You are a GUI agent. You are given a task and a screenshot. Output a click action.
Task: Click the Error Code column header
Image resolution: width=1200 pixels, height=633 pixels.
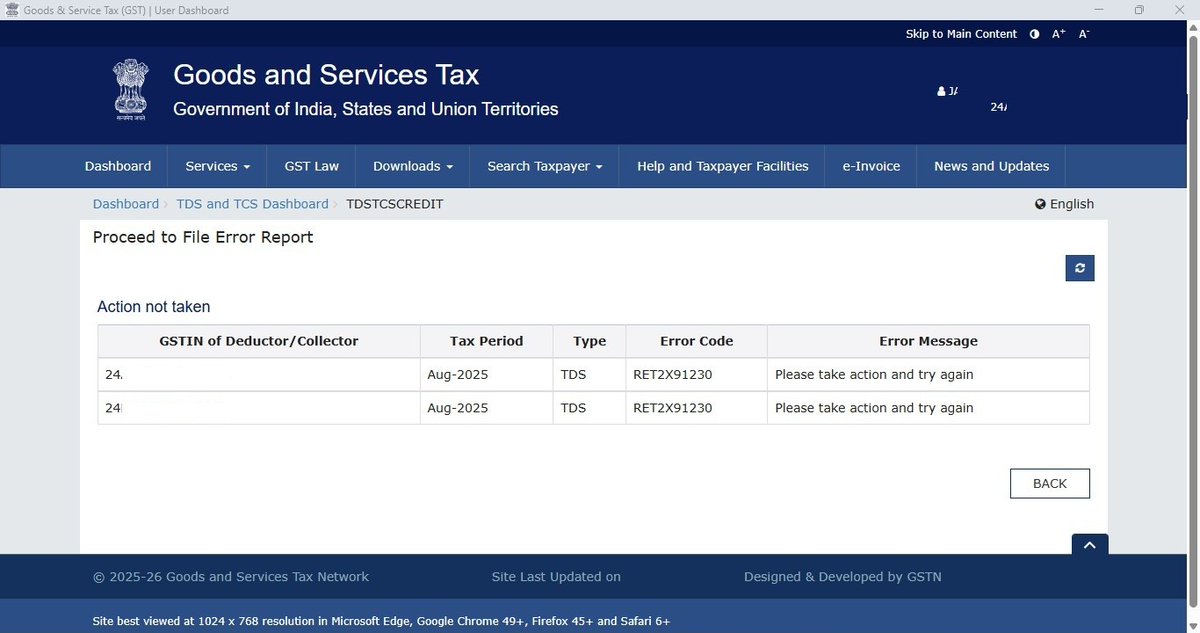(697, 341)
